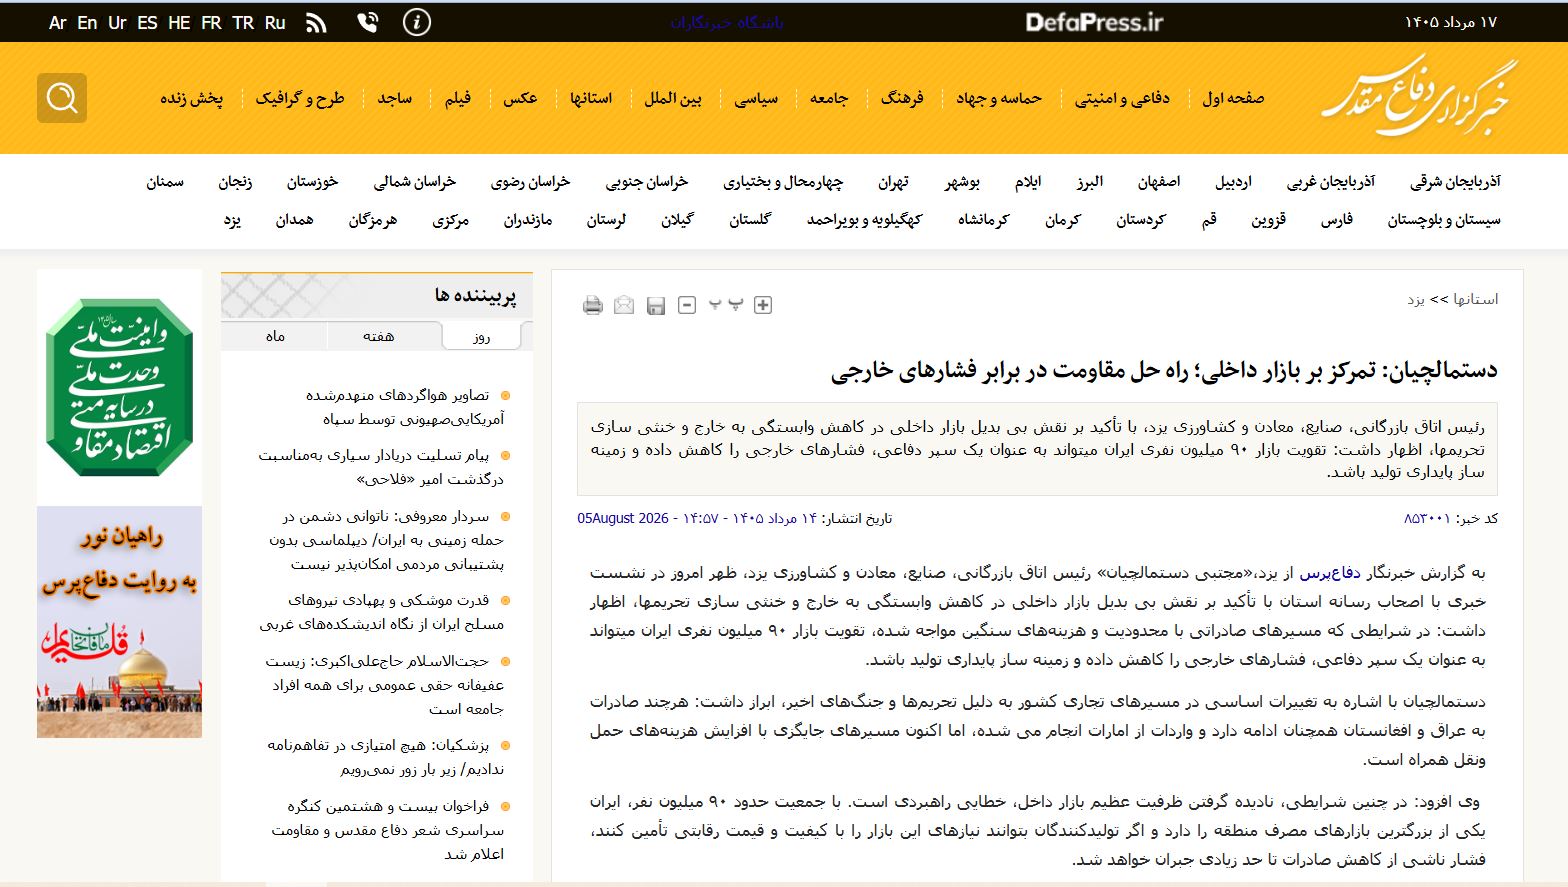Save the article with floppy disk icon
1568x887 pixels.
point(656,305)
